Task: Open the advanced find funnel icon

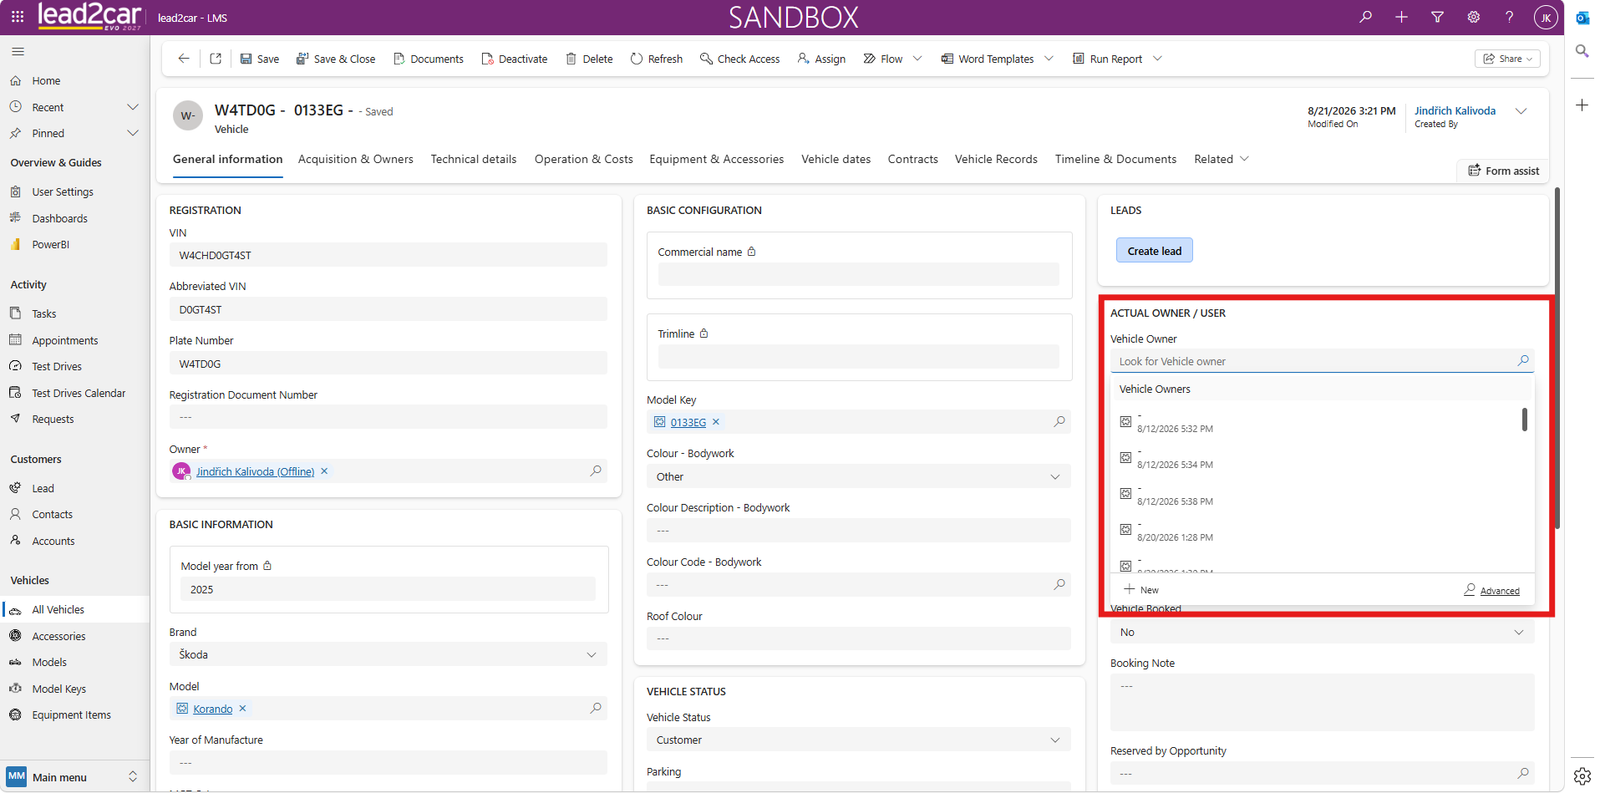Action: (x=1437, y=17)
